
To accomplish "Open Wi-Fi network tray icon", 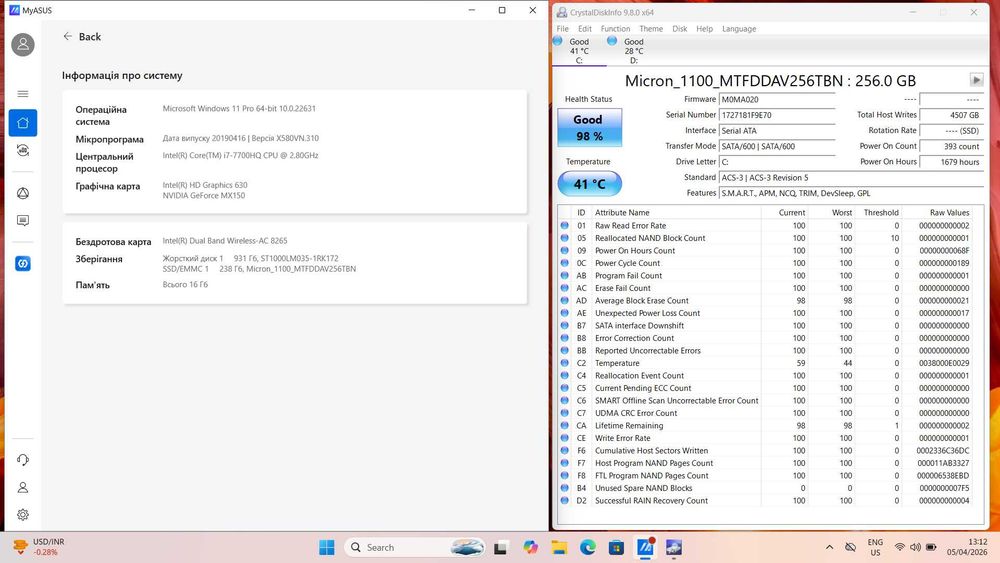I will (x=900, y=547).
